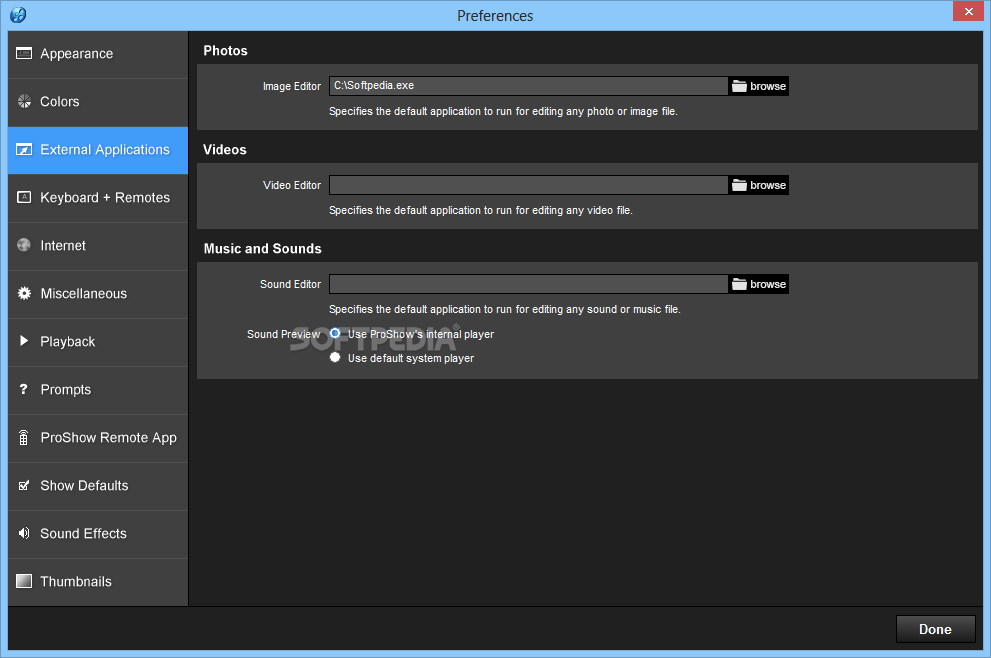Browse for a Sound Editor application

pos(758,284)
